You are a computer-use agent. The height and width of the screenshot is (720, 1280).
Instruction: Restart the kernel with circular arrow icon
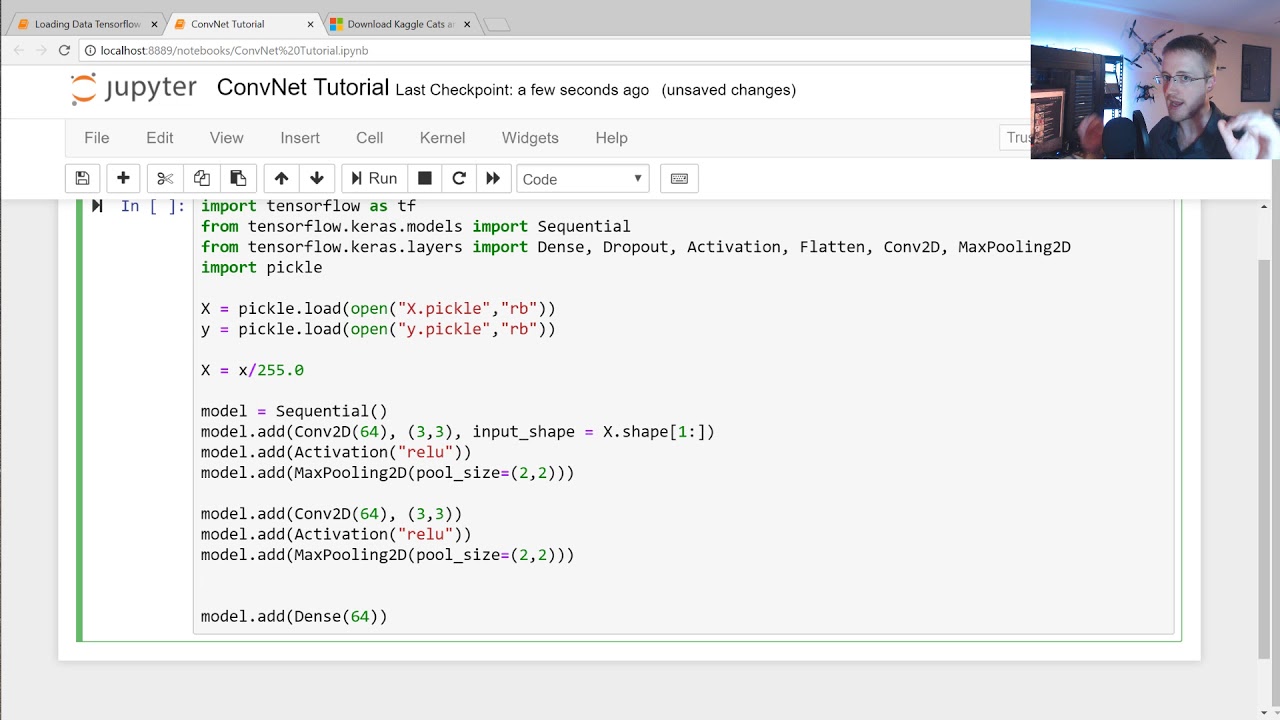pos(459,179)
